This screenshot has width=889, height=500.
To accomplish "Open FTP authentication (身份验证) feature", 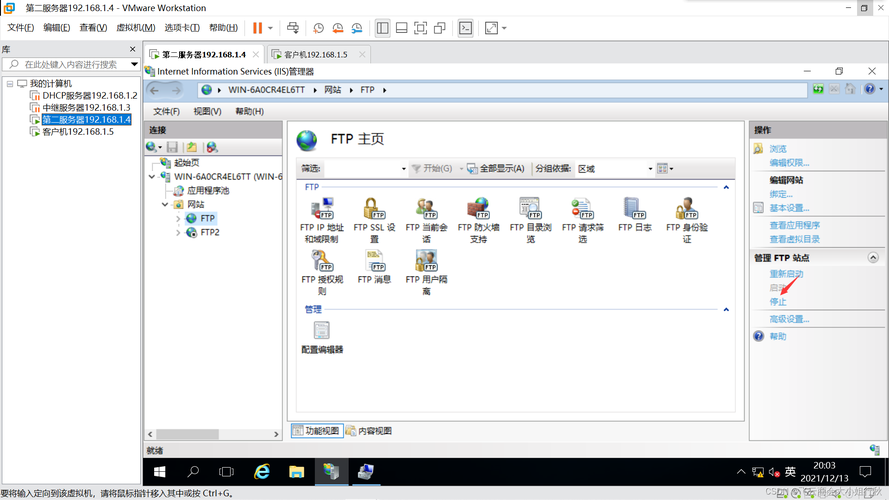I will [687, 221].
